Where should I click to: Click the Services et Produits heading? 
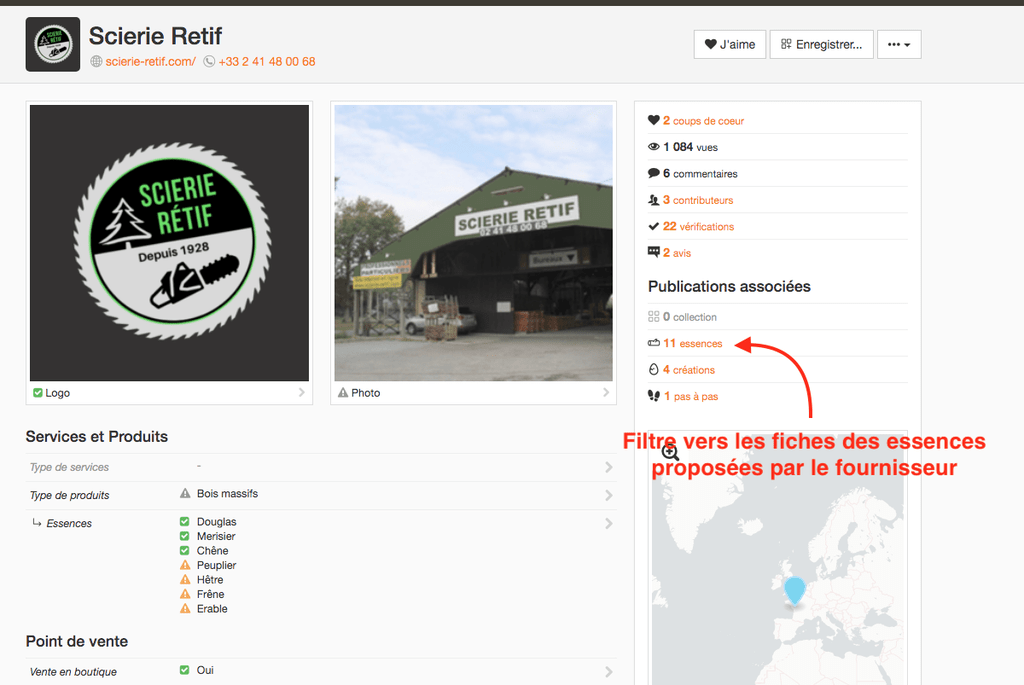click(97, 436)
